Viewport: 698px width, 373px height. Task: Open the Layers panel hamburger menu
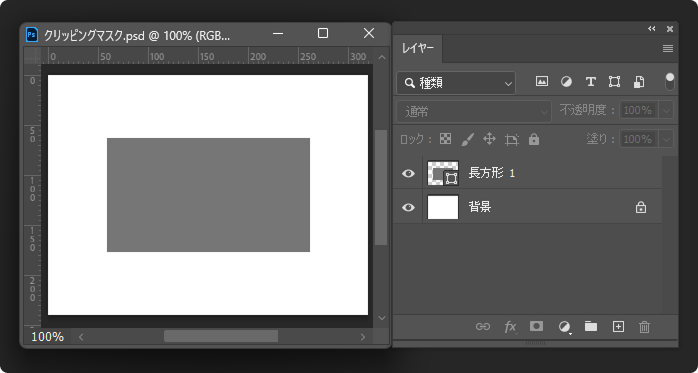(668, 49)
